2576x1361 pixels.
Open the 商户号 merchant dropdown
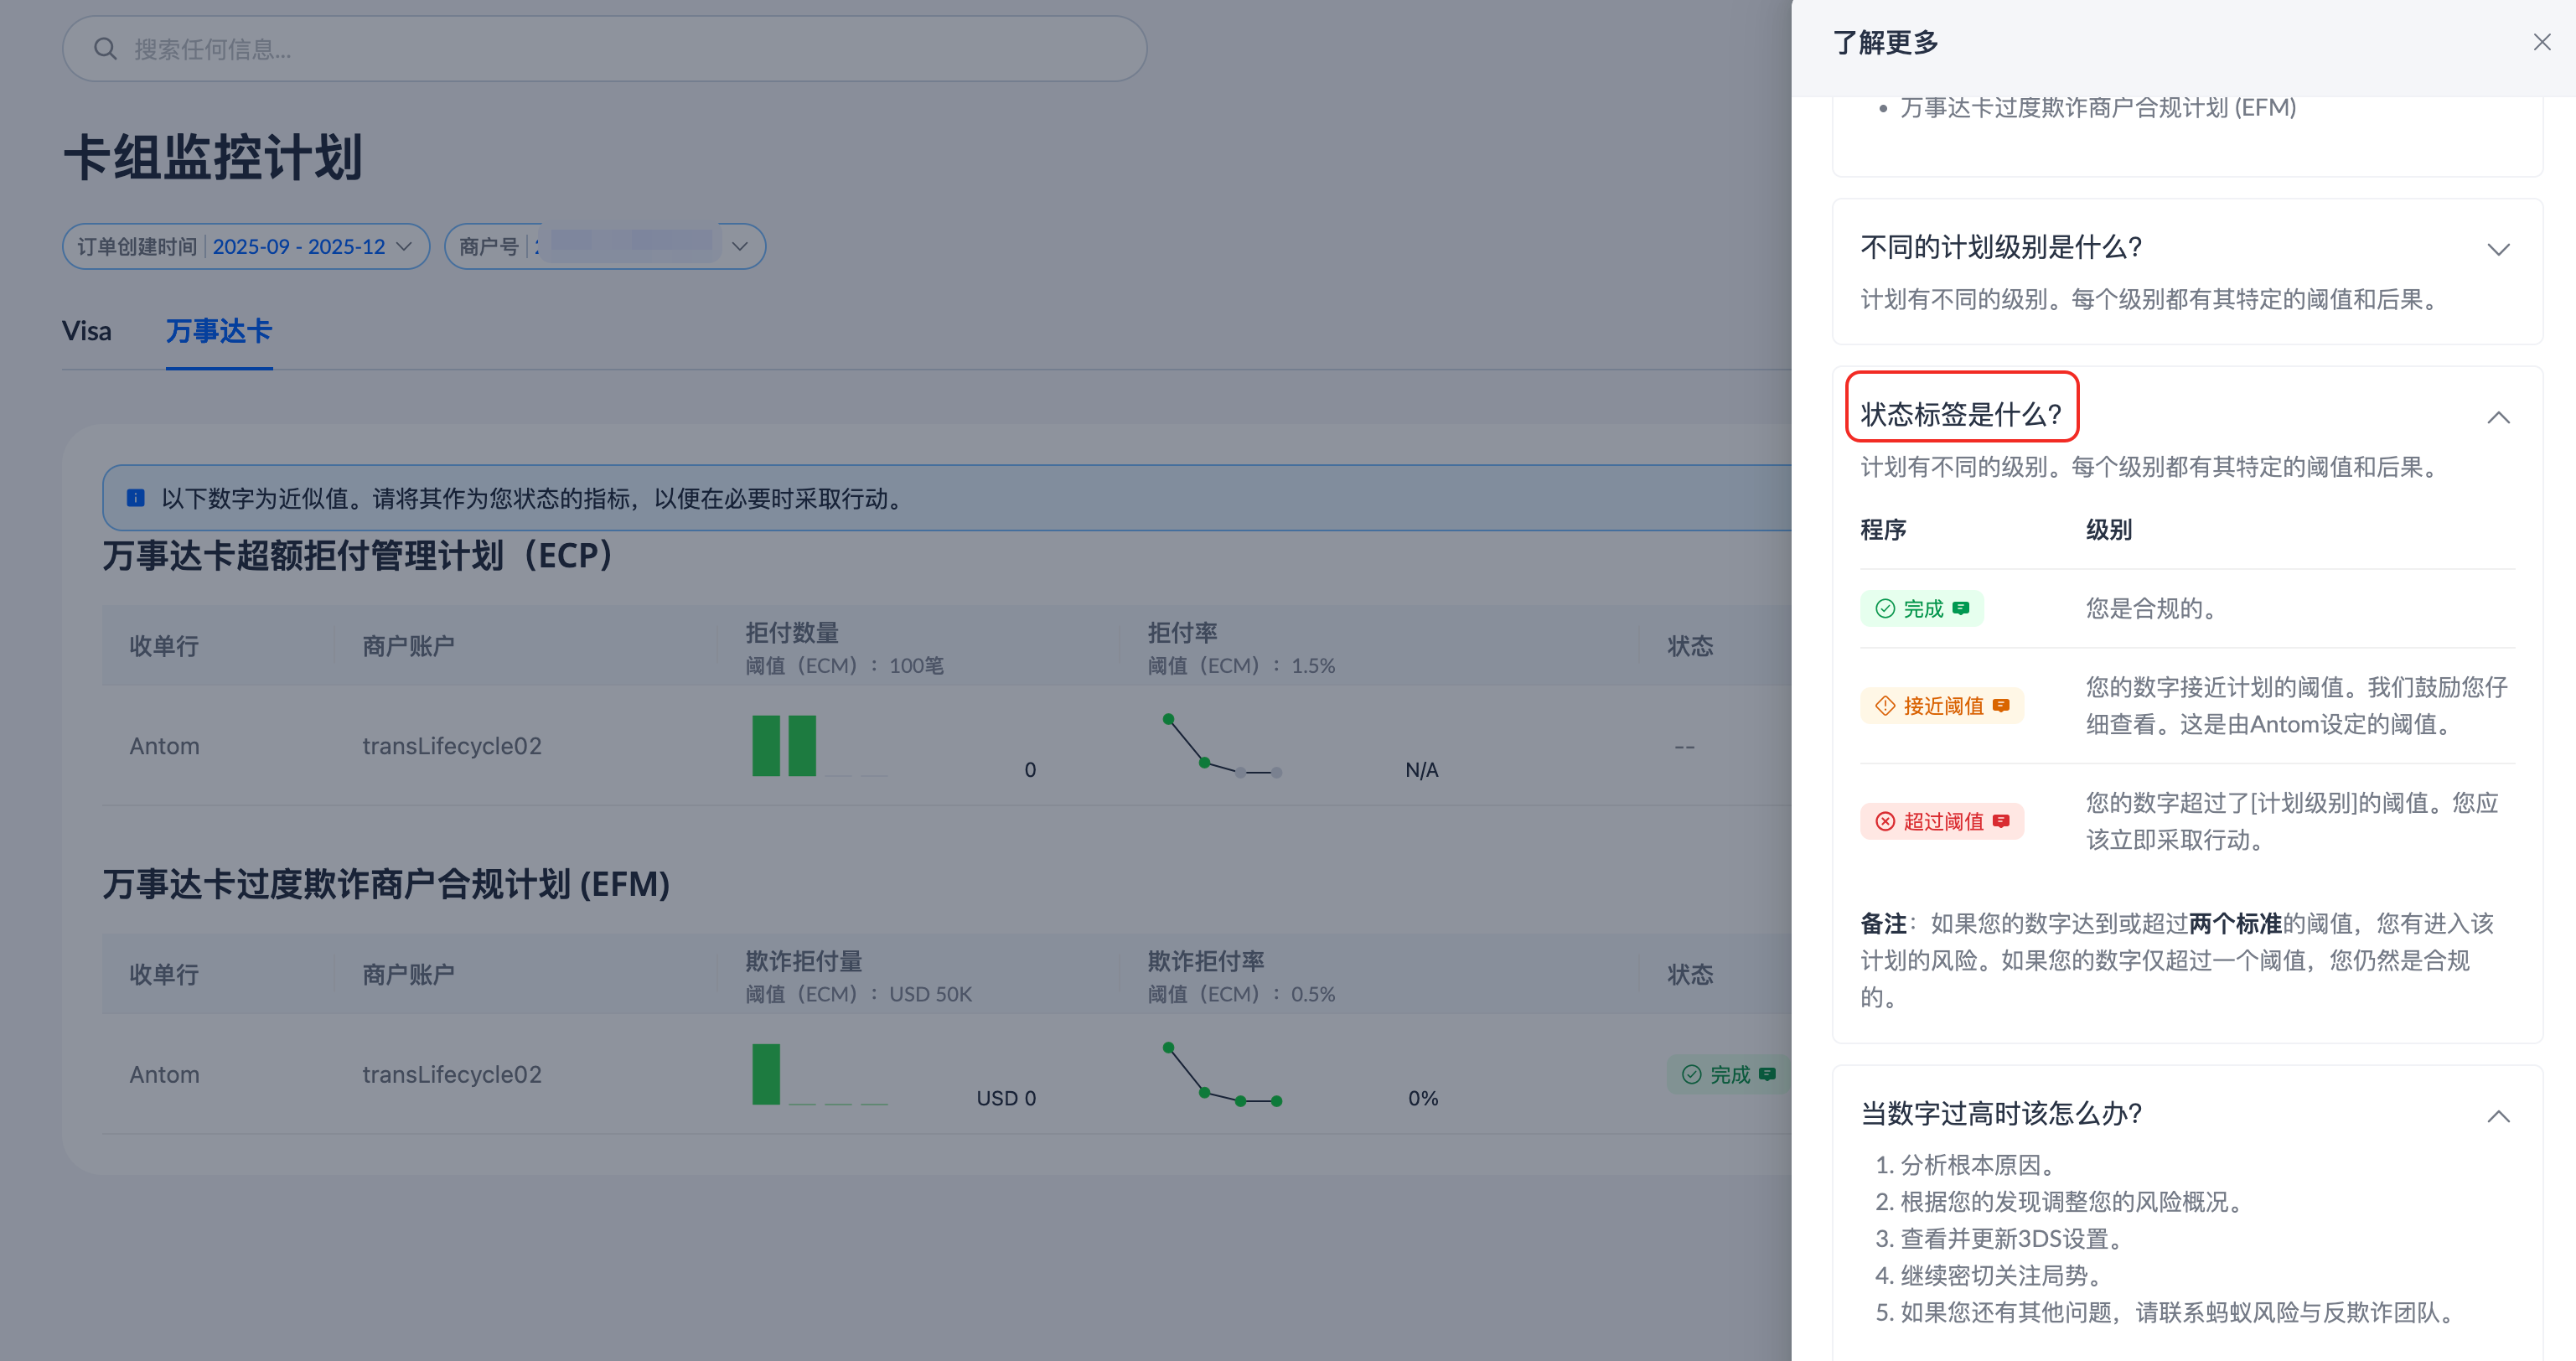pyautogui.click(x=739, y=246)
